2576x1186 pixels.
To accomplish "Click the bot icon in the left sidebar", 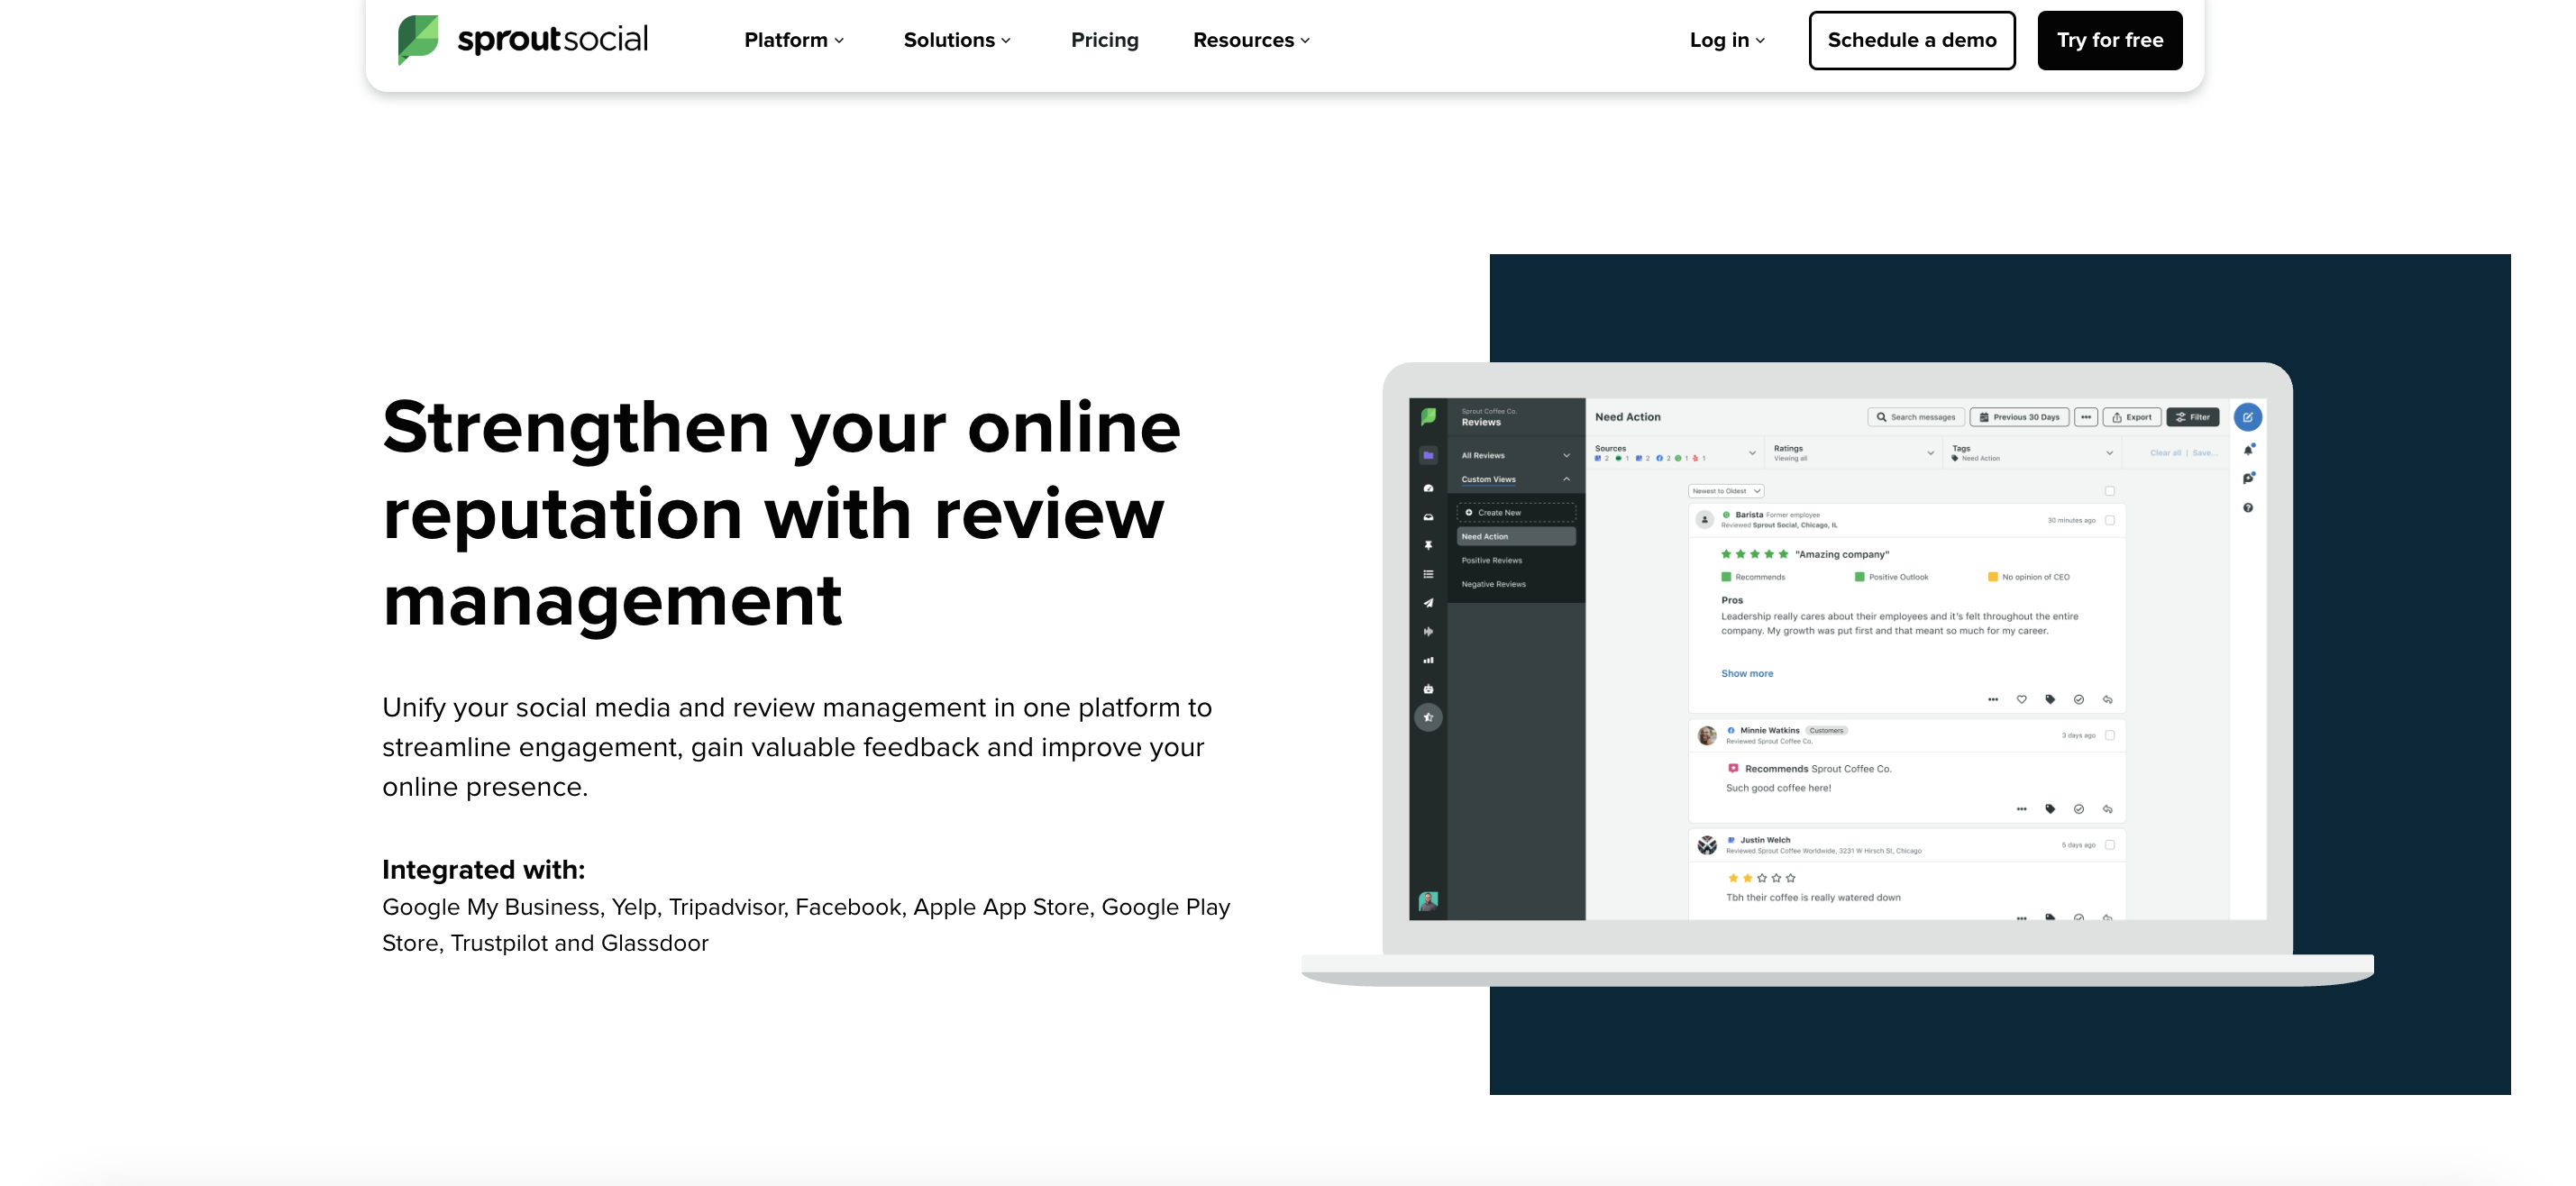I will pos(1428,688).
